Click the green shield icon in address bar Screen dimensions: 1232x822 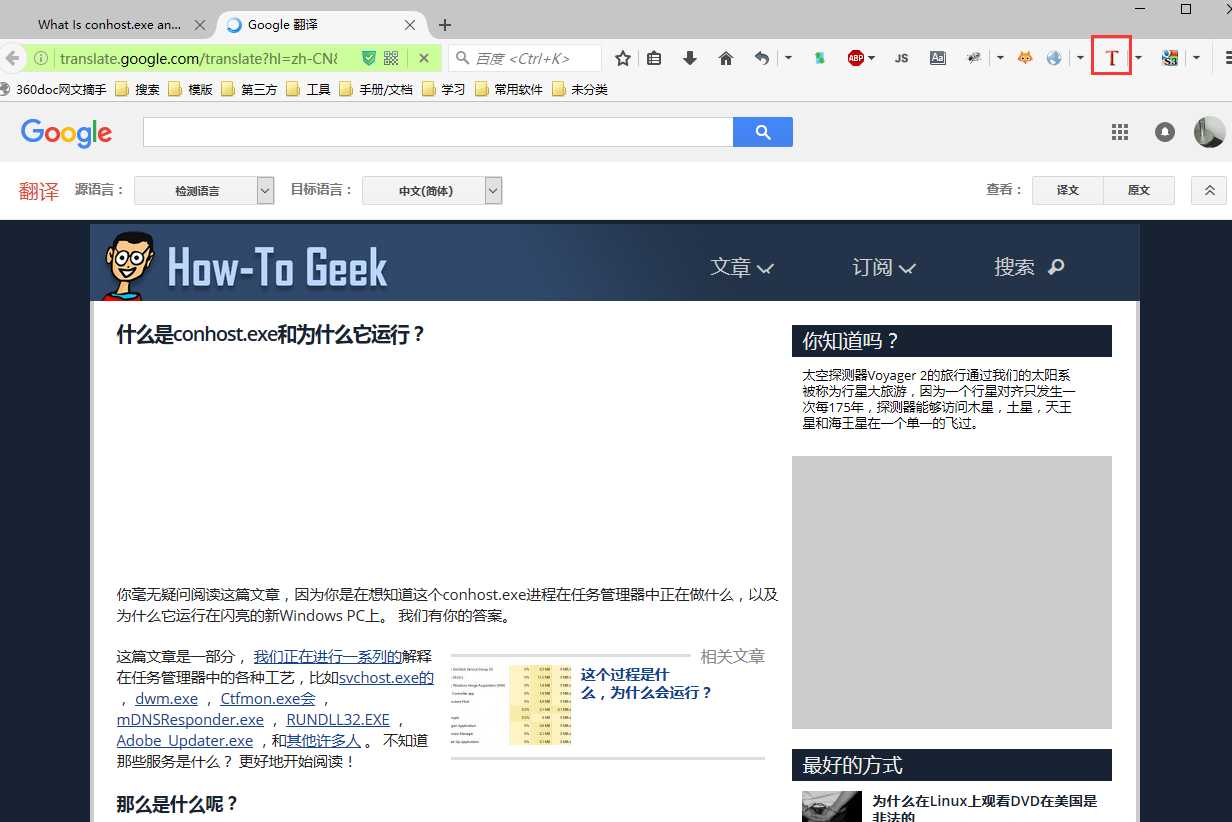369,58
